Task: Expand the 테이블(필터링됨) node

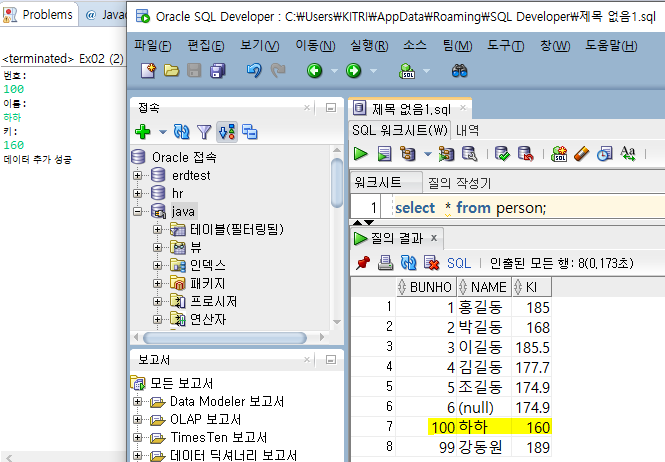Action: 157,230
